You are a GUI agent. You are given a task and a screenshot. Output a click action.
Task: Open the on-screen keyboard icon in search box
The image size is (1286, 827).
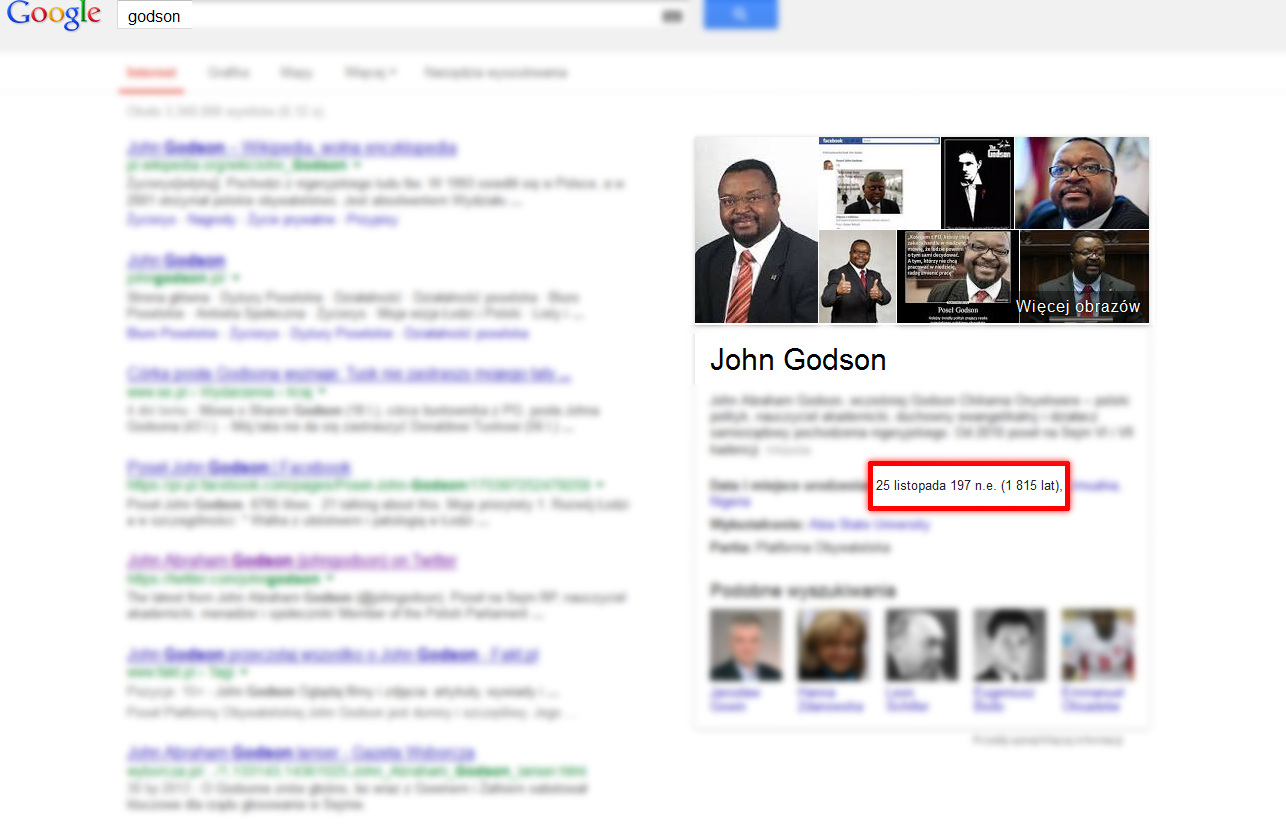(x=672, y=16)
